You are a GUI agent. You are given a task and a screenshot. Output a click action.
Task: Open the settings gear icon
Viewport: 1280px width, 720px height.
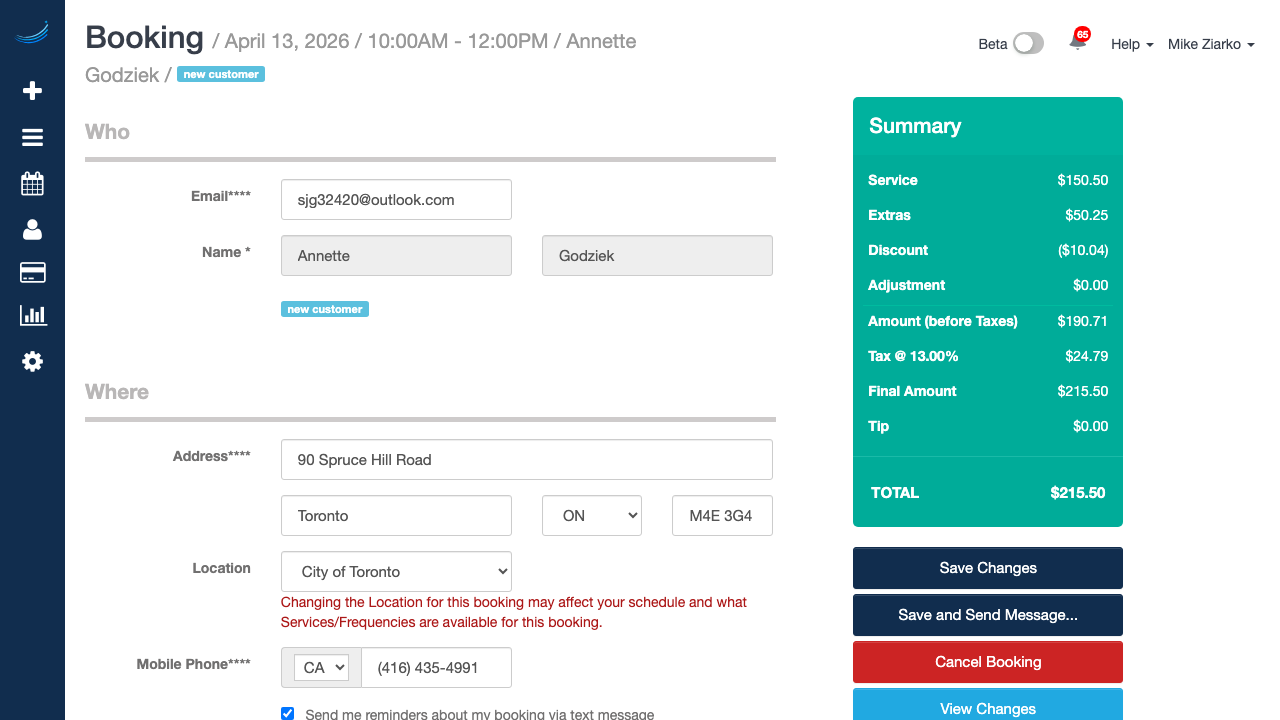(x=32, y=361)
